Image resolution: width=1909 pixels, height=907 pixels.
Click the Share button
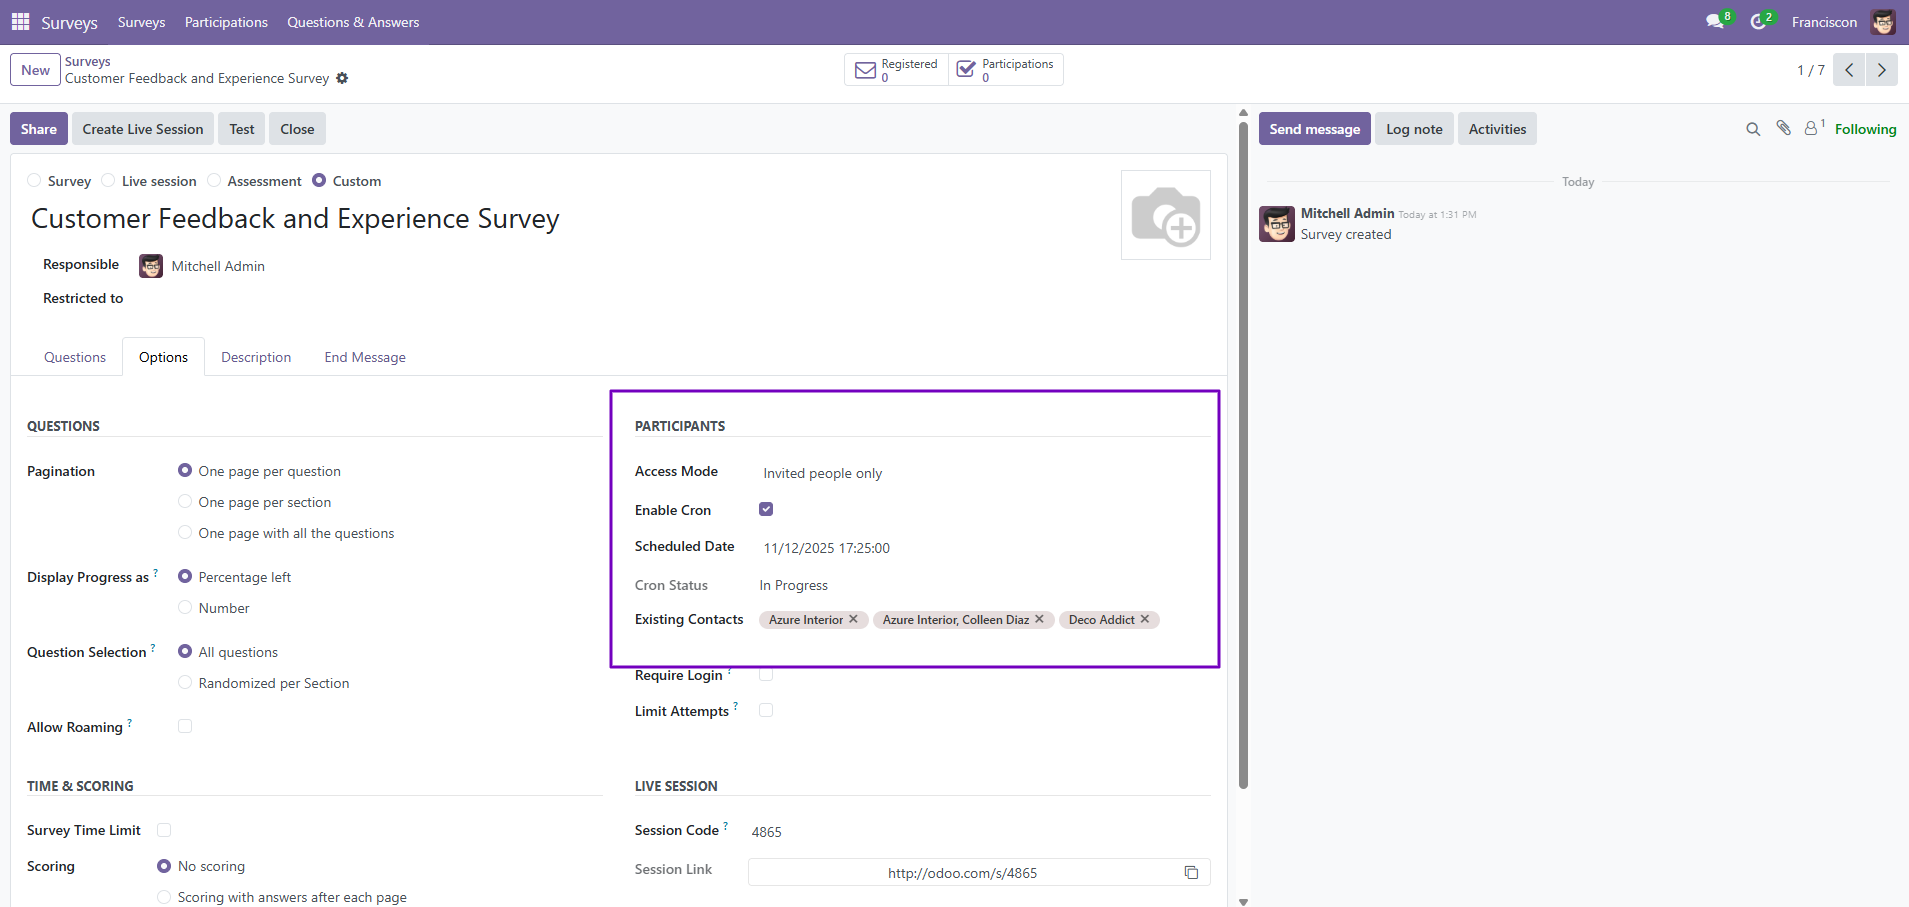[39, 129]
